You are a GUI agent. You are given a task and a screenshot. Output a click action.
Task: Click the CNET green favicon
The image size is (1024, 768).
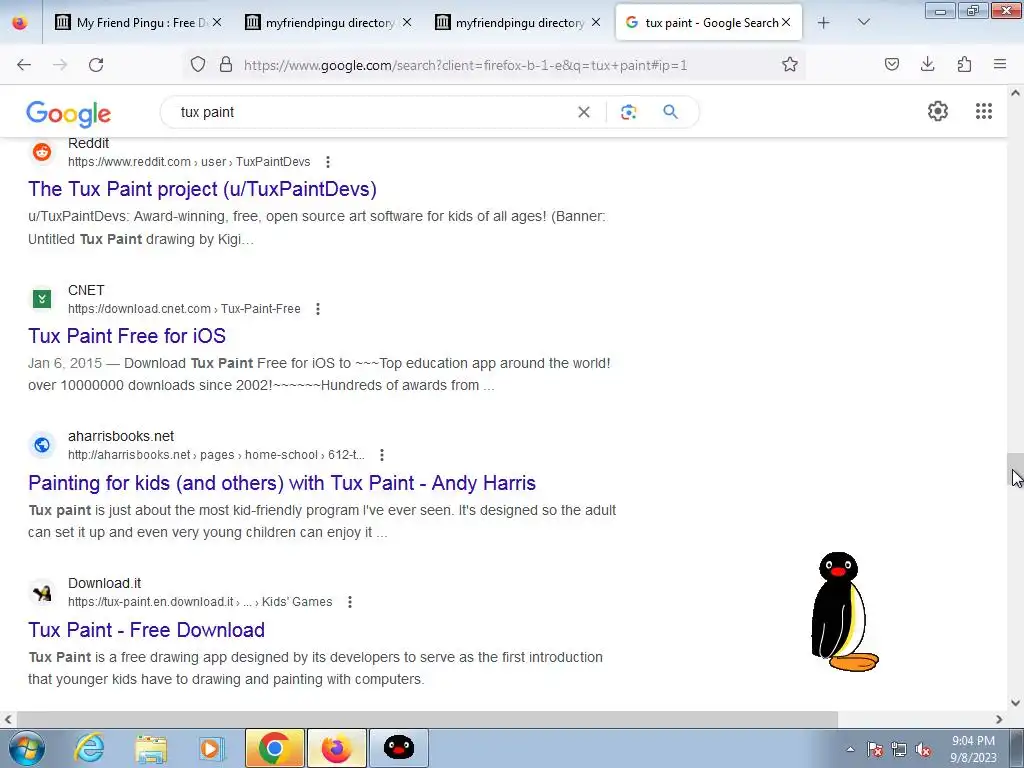point(42,299)
